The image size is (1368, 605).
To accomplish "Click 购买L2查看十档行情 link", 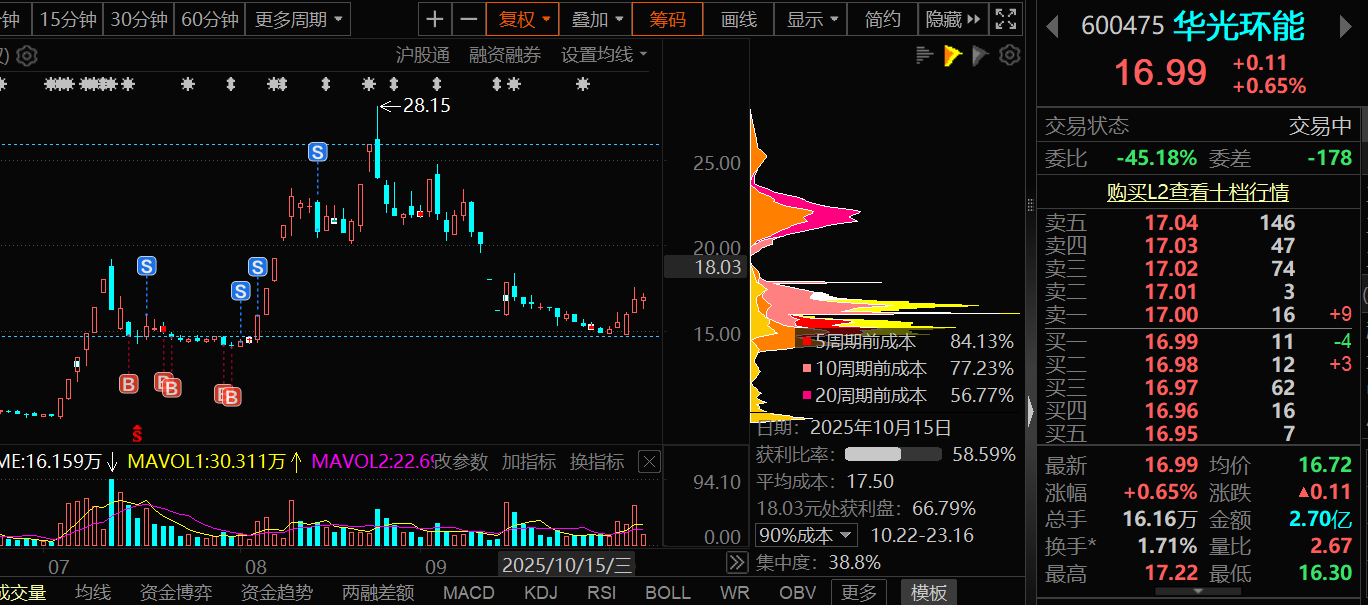I will click(x=1198, y=191).
